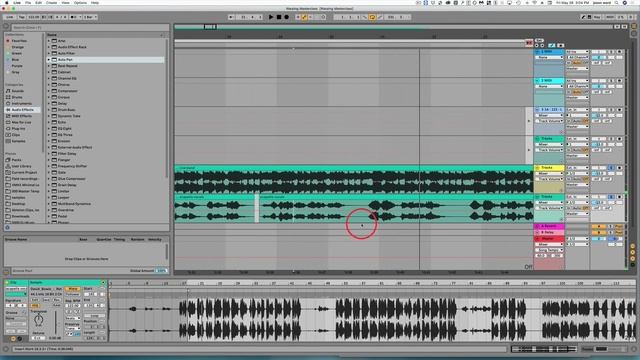Select the Orange collection label
Viewport: 640px width, 360px height.
click(x=17, y=47)
